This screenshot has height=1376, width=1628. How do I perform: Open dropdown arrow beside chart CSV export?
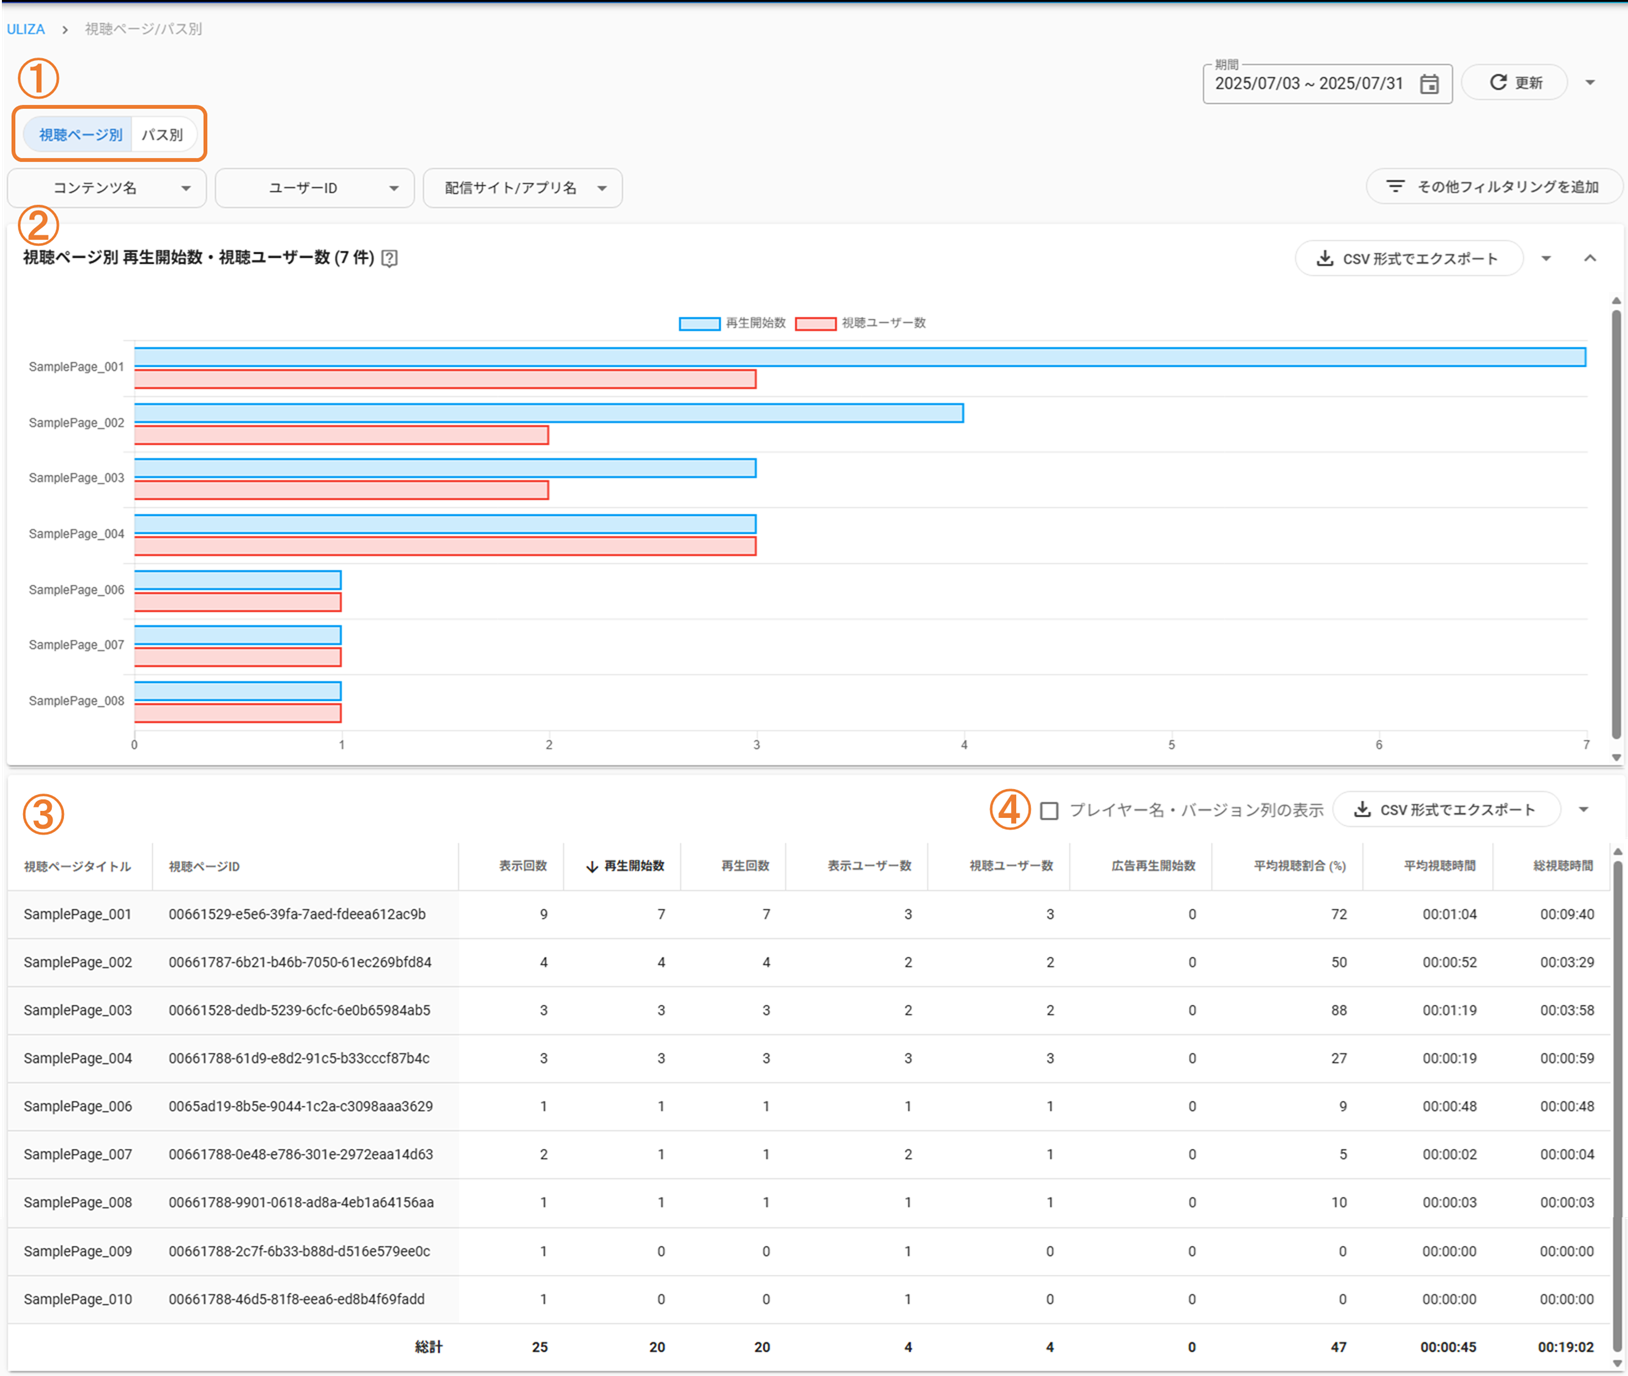coord(1546,259)
